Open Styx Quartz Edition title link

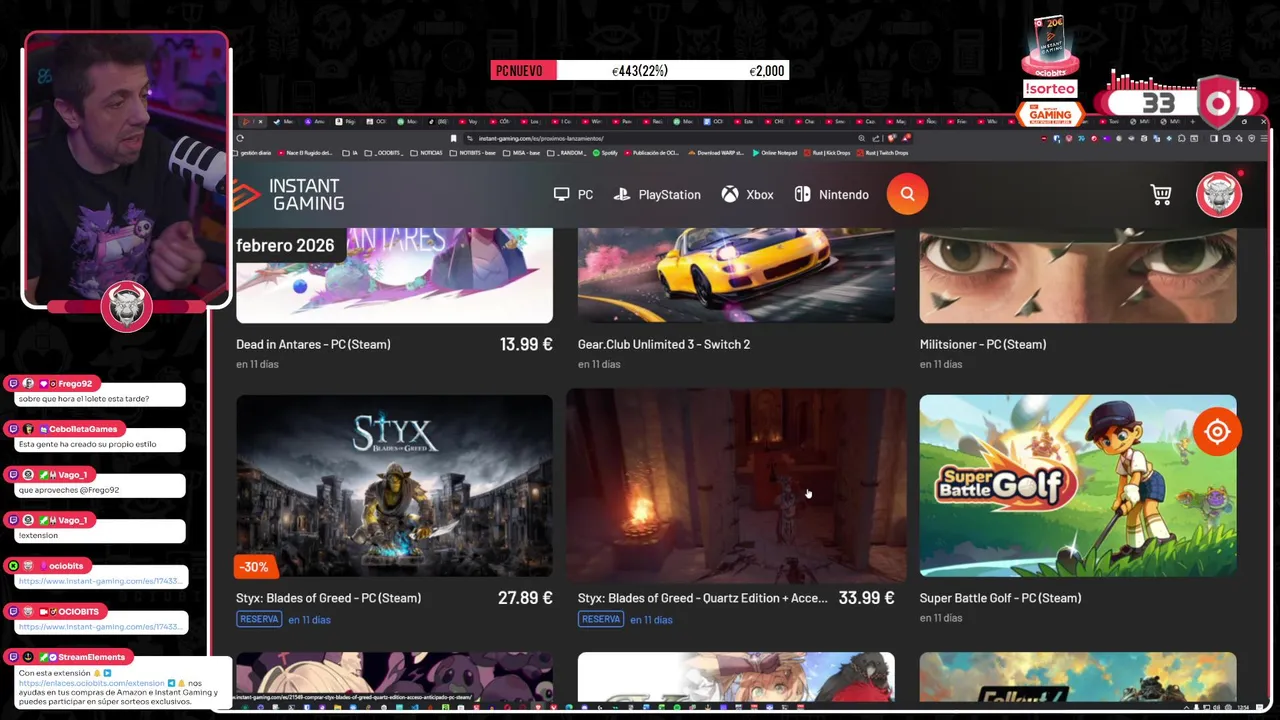[x=703, y=598]
